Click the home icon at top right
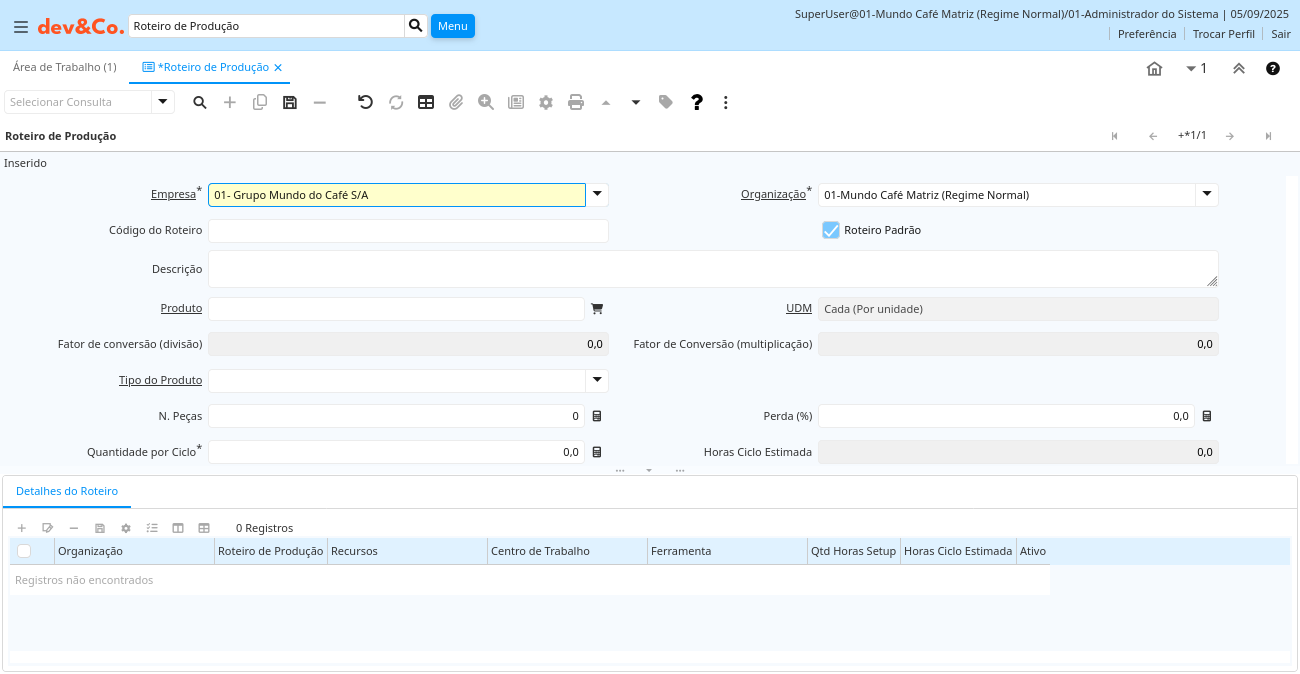The width and height of the screenshot is (1300, 674). pos(1154,69)
